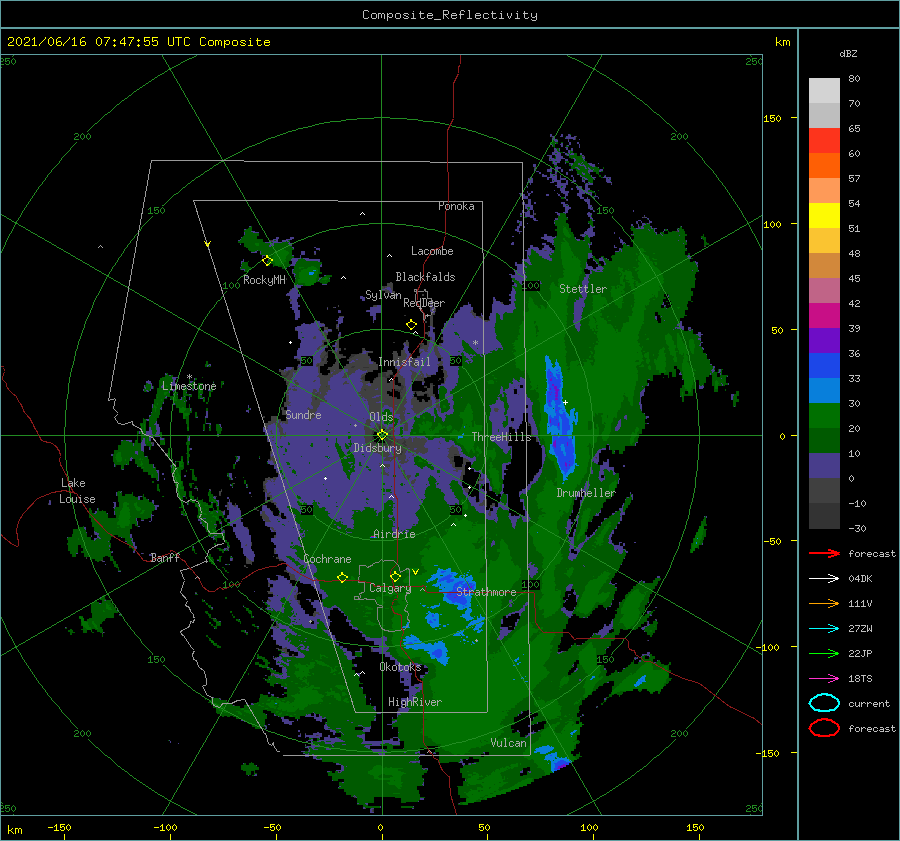This screenshot has width=900, height=841.
Task: Click the HighRiver city label
Action: [x=414, y=702]
